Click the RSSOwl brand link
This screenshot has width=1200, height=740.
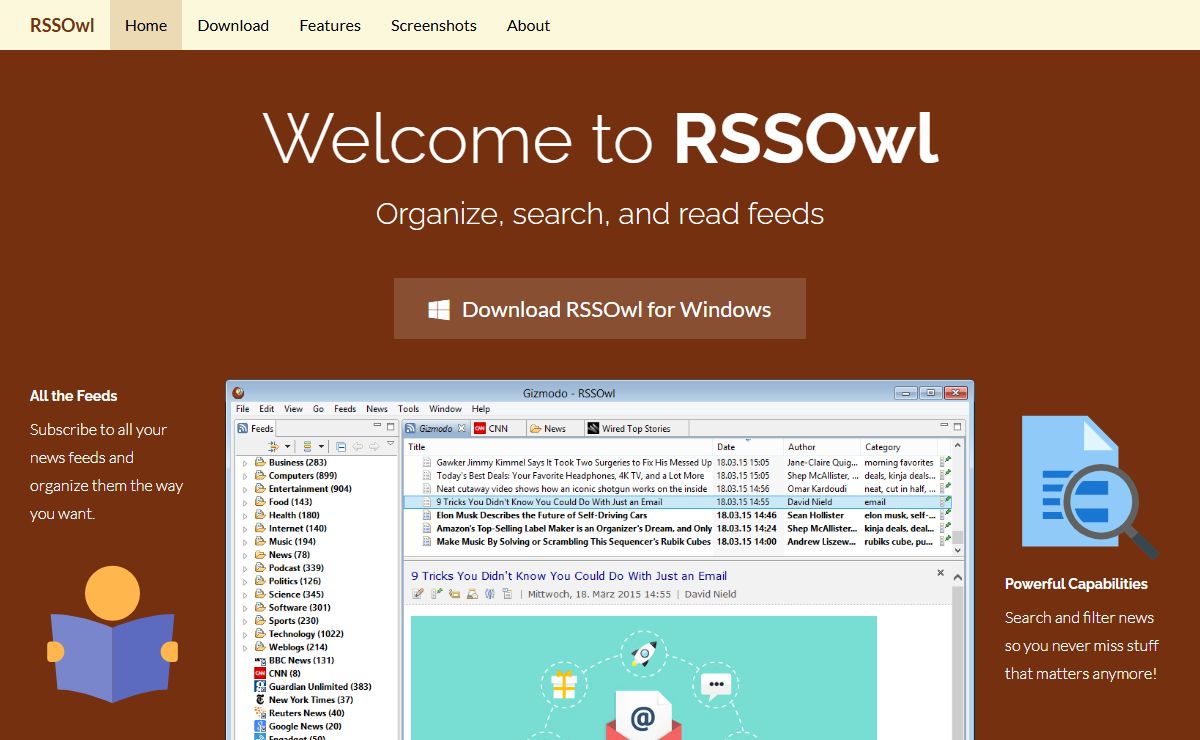point(62,25)
